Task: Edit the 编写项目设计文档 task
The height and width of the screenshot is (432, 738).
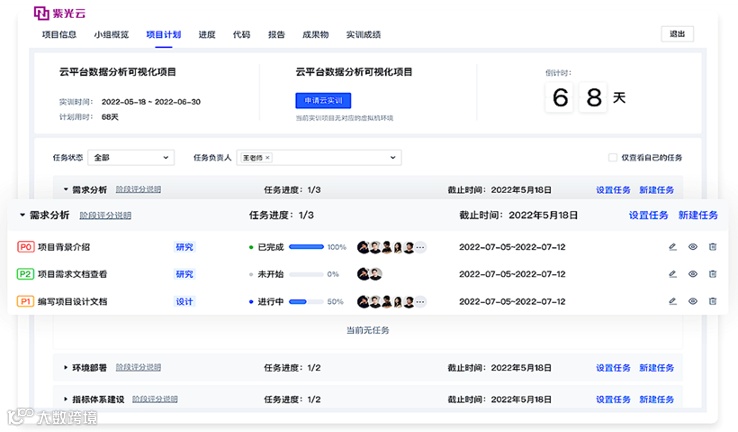Action: (673, 301)
